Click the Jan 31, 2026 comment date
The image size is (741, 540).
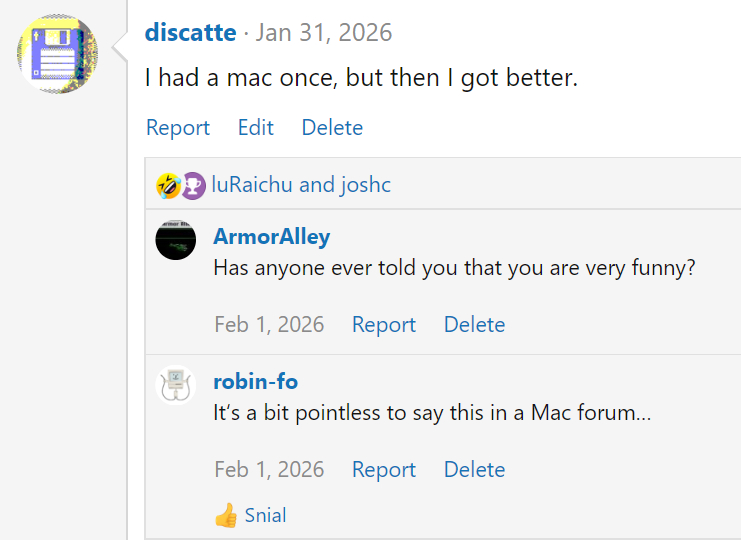pos(324,33)
